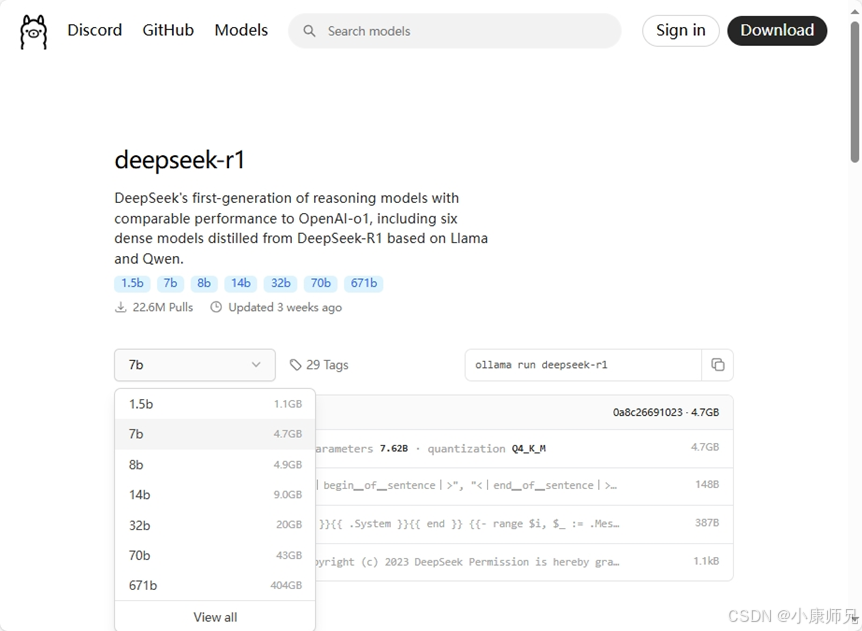862x631 pixels.
Task: Click the 70b tag badge
Action: coord(320,283)
